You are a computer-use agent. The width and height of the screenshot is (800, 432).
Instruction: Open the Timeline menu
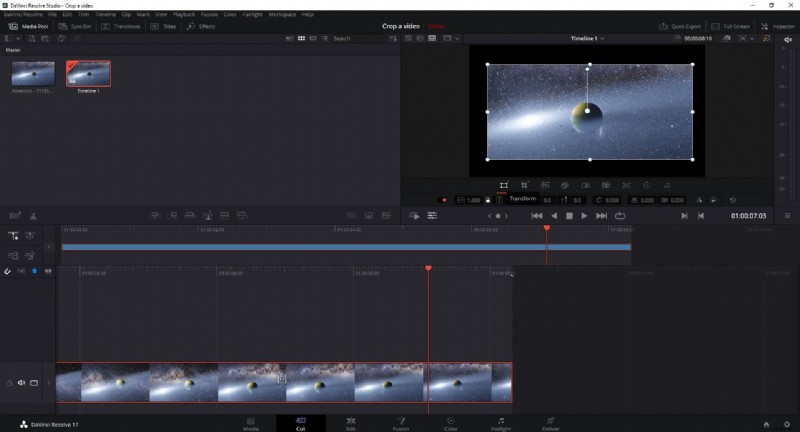tap(105, 14)
